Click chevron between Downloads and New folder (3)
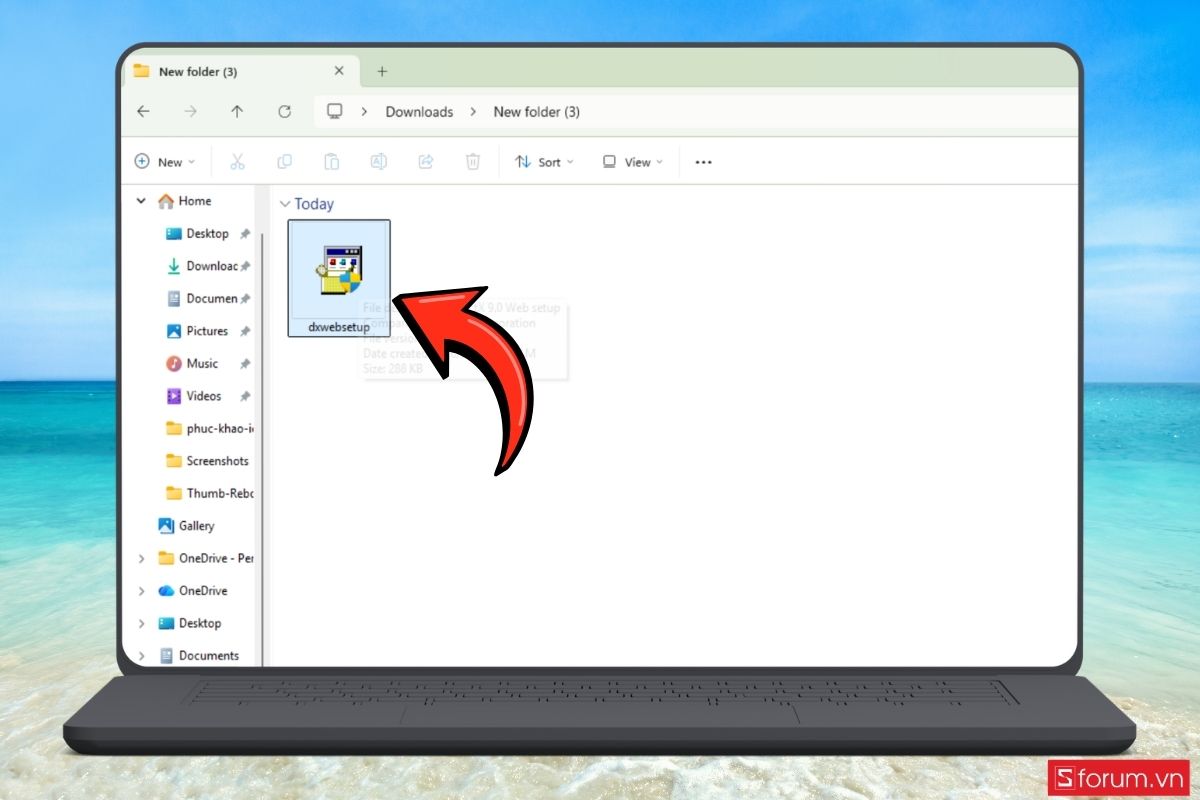Image resolution: width=1200 pixels, height=800 pixels. tap(473, 112)
